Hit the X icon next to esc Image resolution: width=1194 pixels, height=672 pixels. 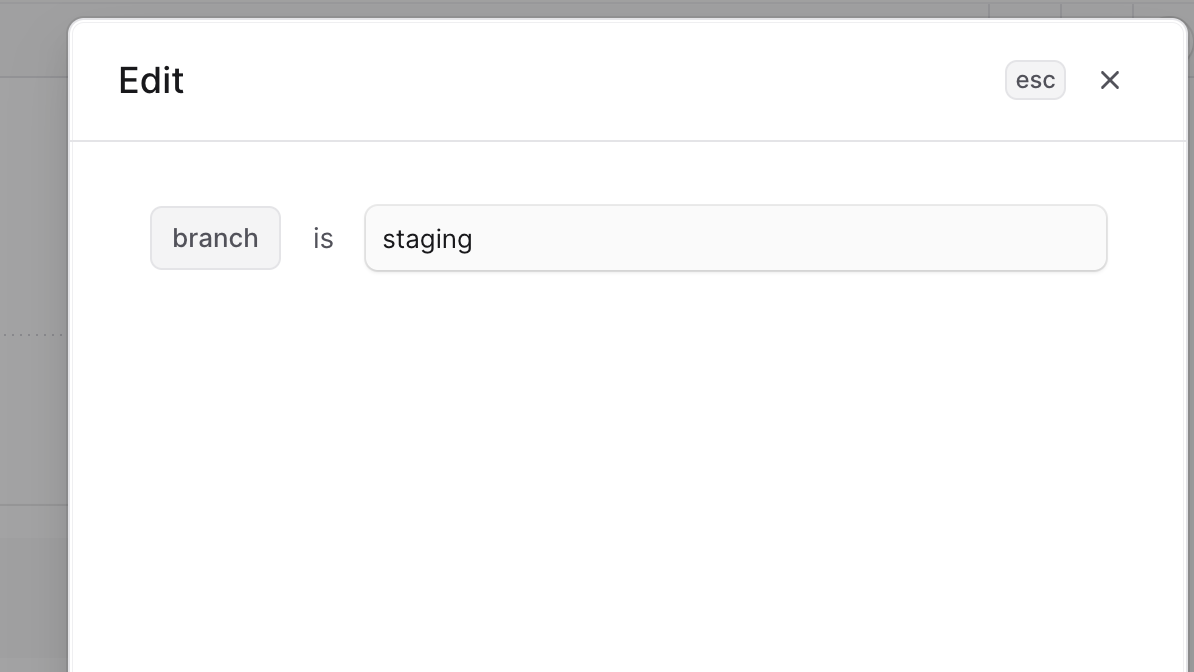click(1109, 80)
